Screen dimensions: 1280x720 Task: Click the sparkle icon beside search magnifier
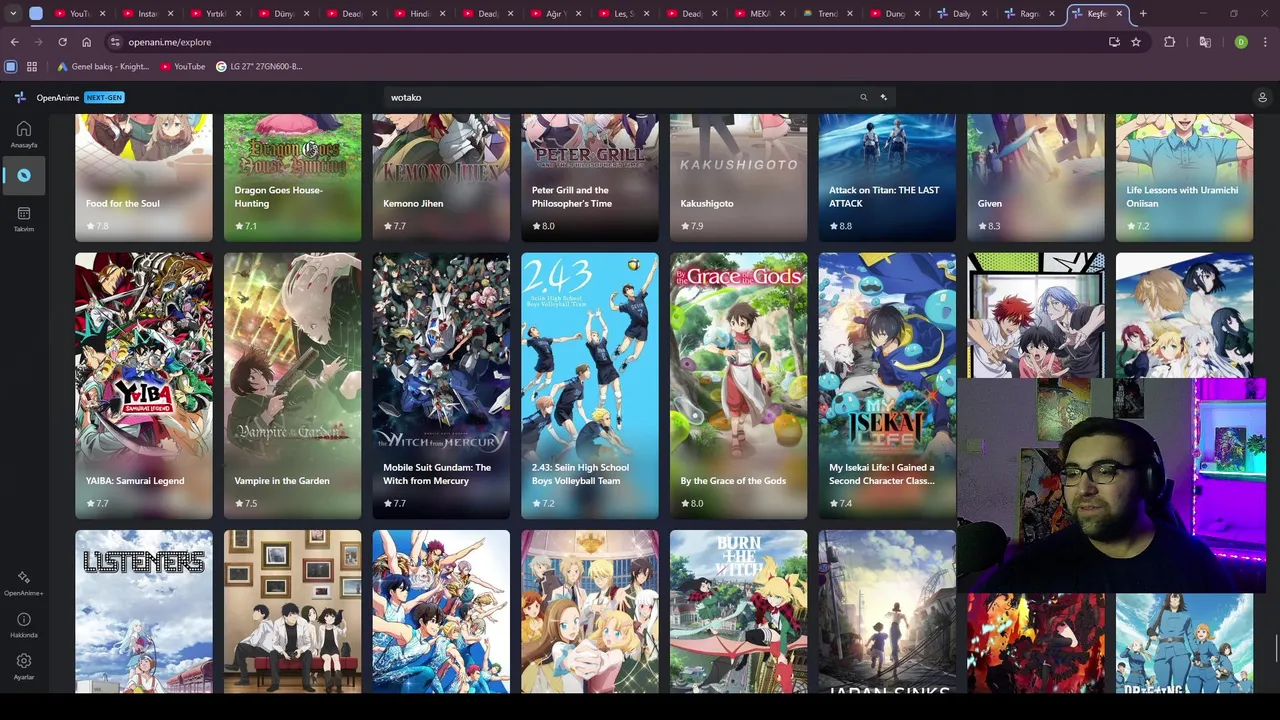[x=884, y=97]
